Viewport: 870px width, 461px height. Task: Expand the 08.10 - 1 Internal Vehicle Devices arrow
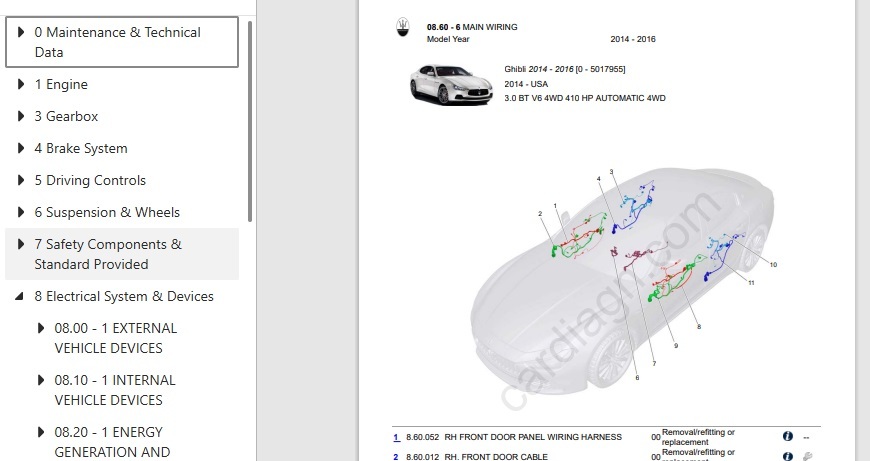click(41, 380)
